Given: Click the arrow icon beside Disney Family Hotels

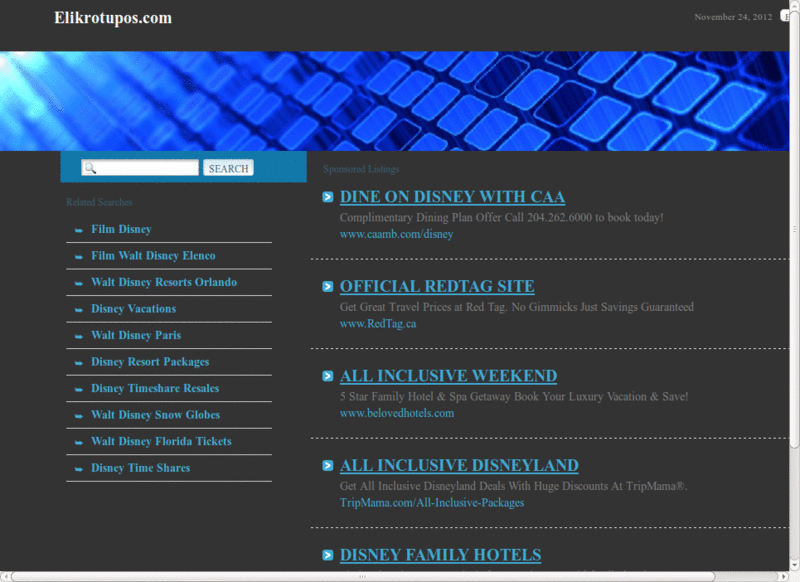Looking at the screenshot, I should [x=328, y=555].
